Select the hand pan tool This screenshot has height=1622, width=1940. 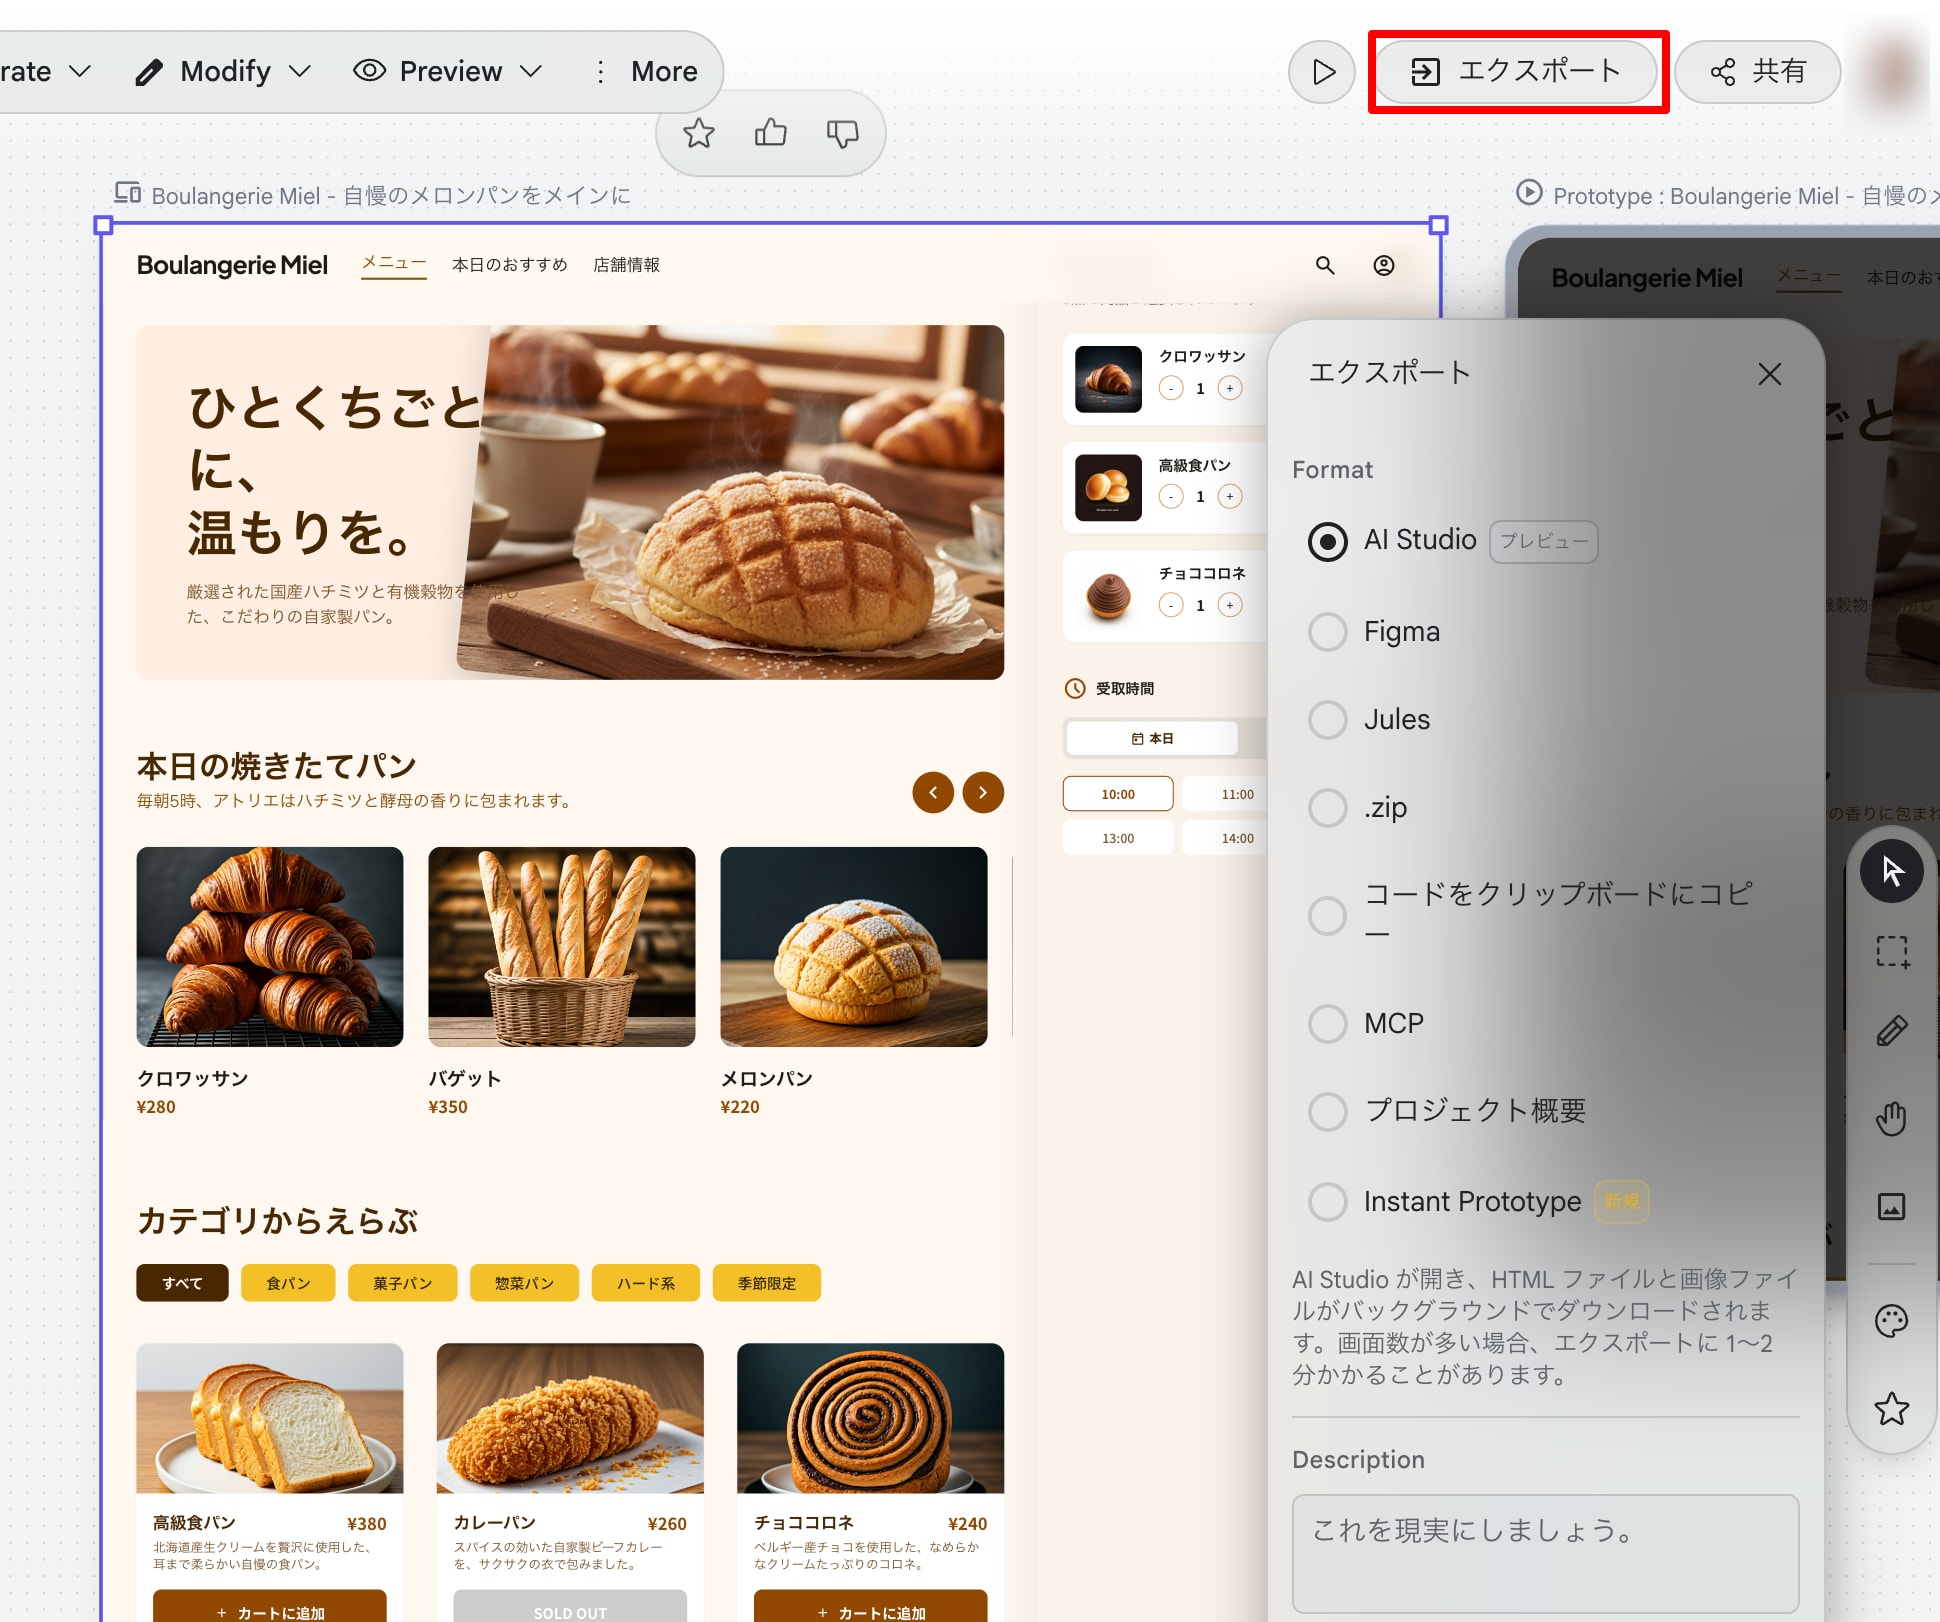point(1891,1118)
